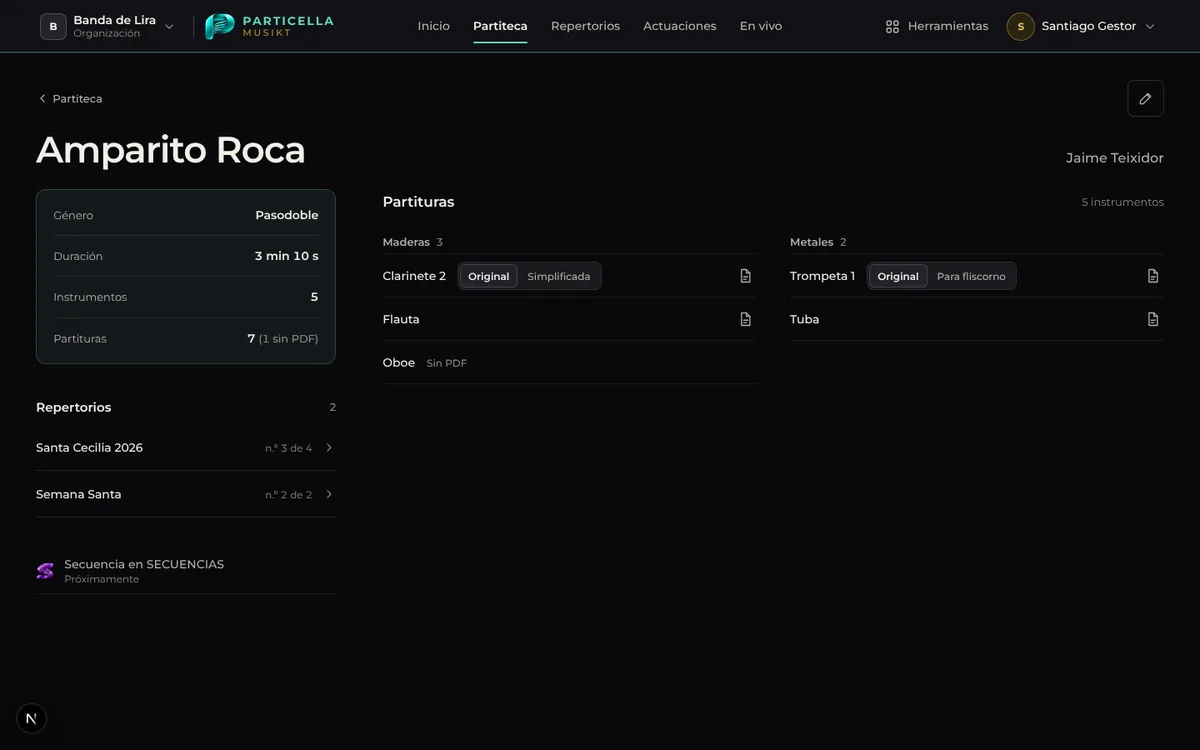Open Santa Cecilia 2026 repertoire chevron
Viewport: 1200px width, 750px height.
(329, 448)
